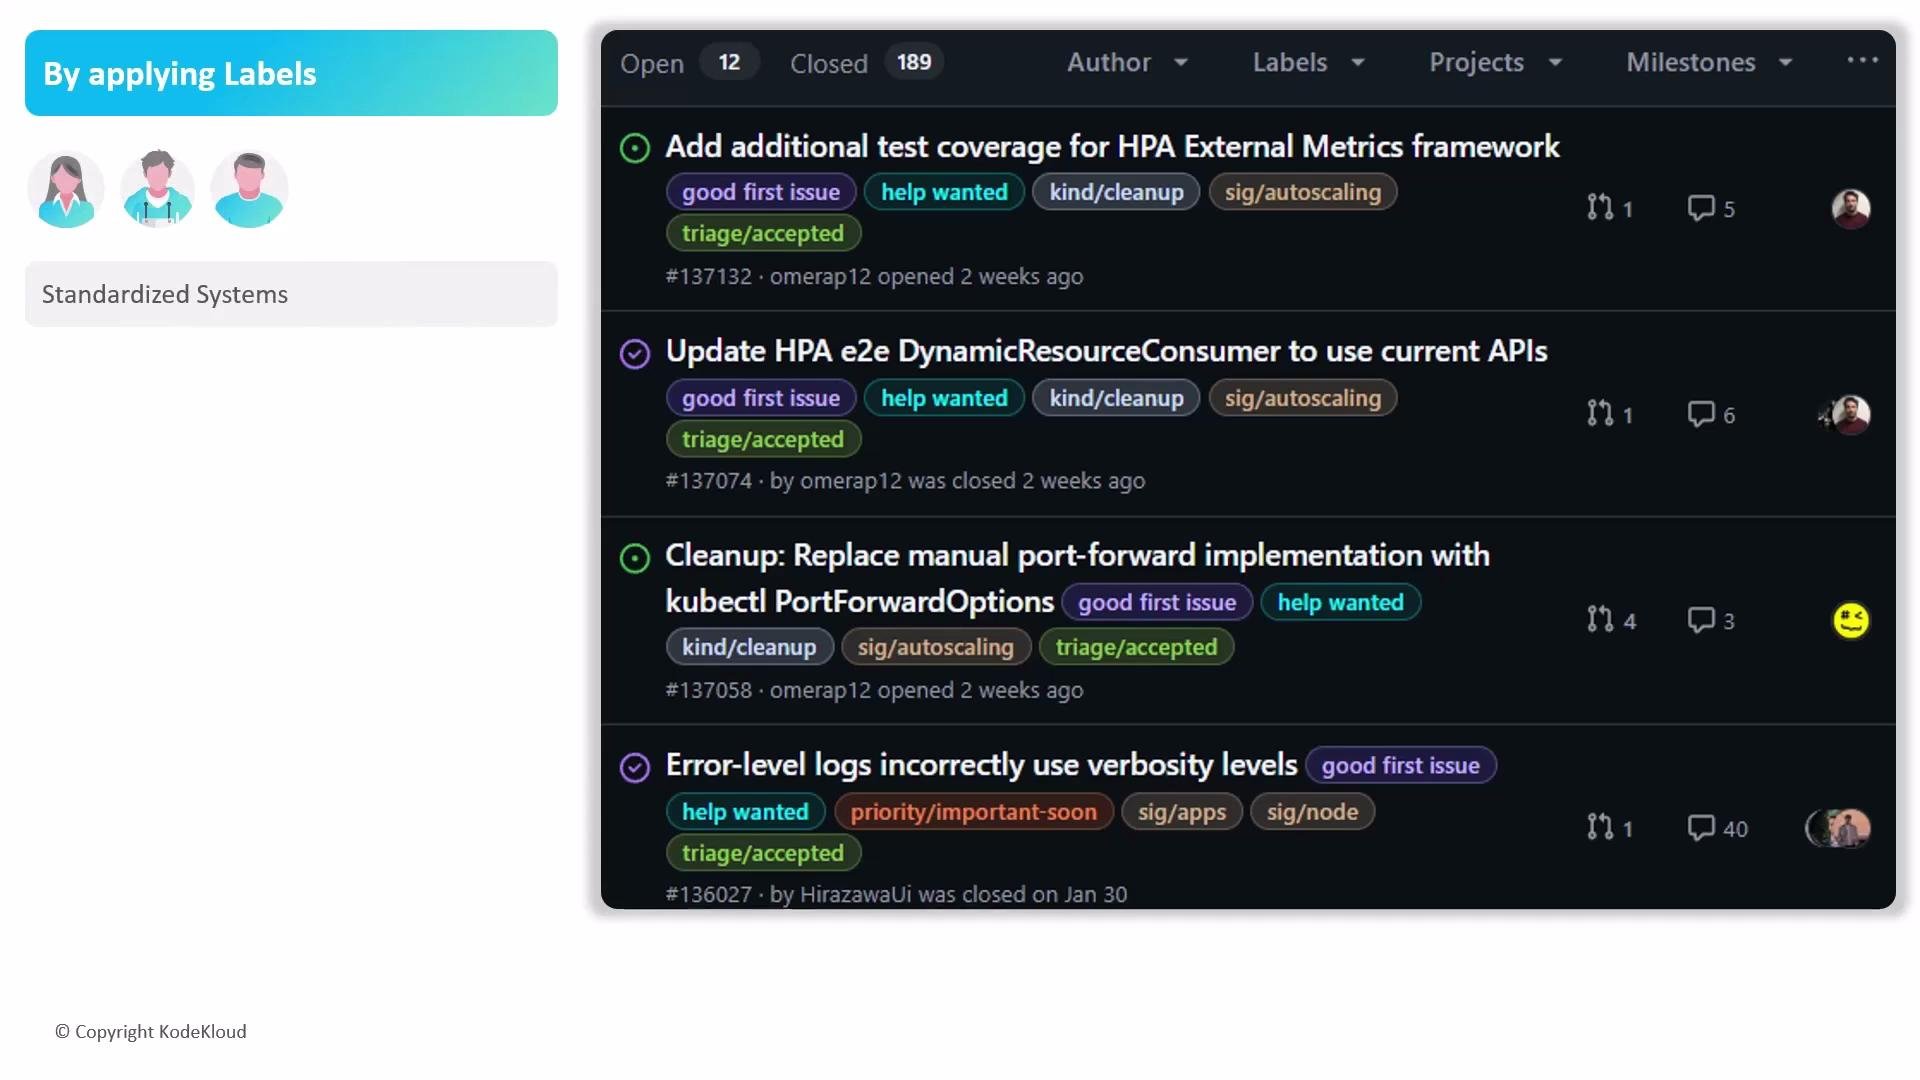The image size is (1920, 1080).
Task: Click 'priority/important-soon' label
Action: (973, 812)
